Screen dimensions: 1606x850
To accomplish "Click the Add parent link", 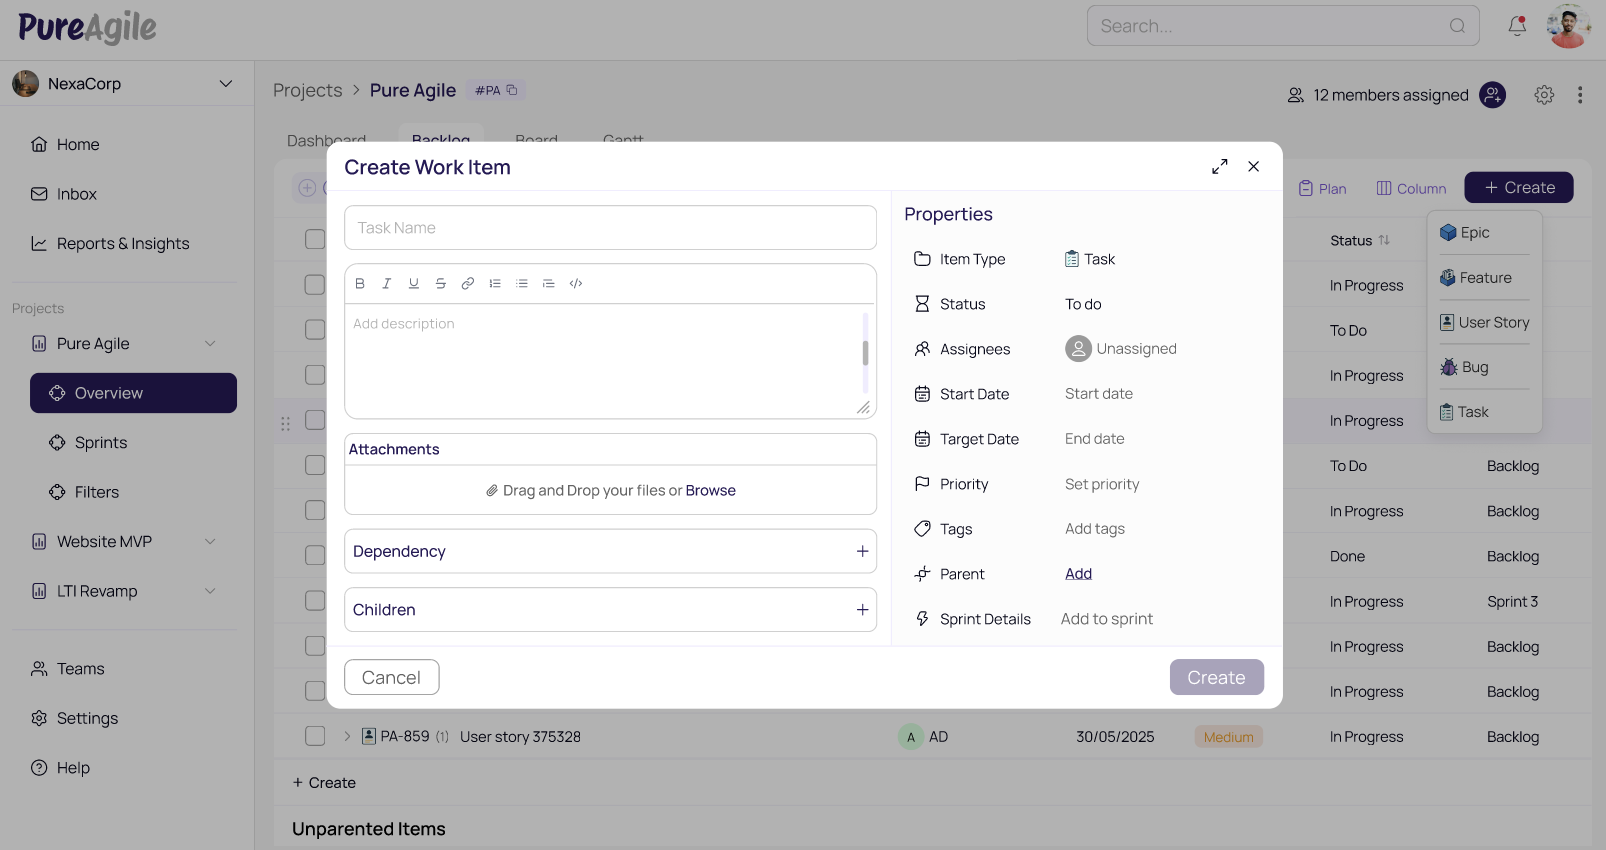I will coord(1078,574).
